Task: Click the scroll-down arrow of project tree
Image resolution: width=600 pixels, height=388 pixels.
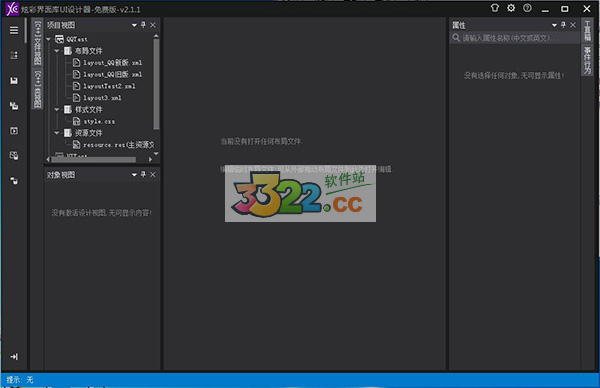Action: point(156,153)
